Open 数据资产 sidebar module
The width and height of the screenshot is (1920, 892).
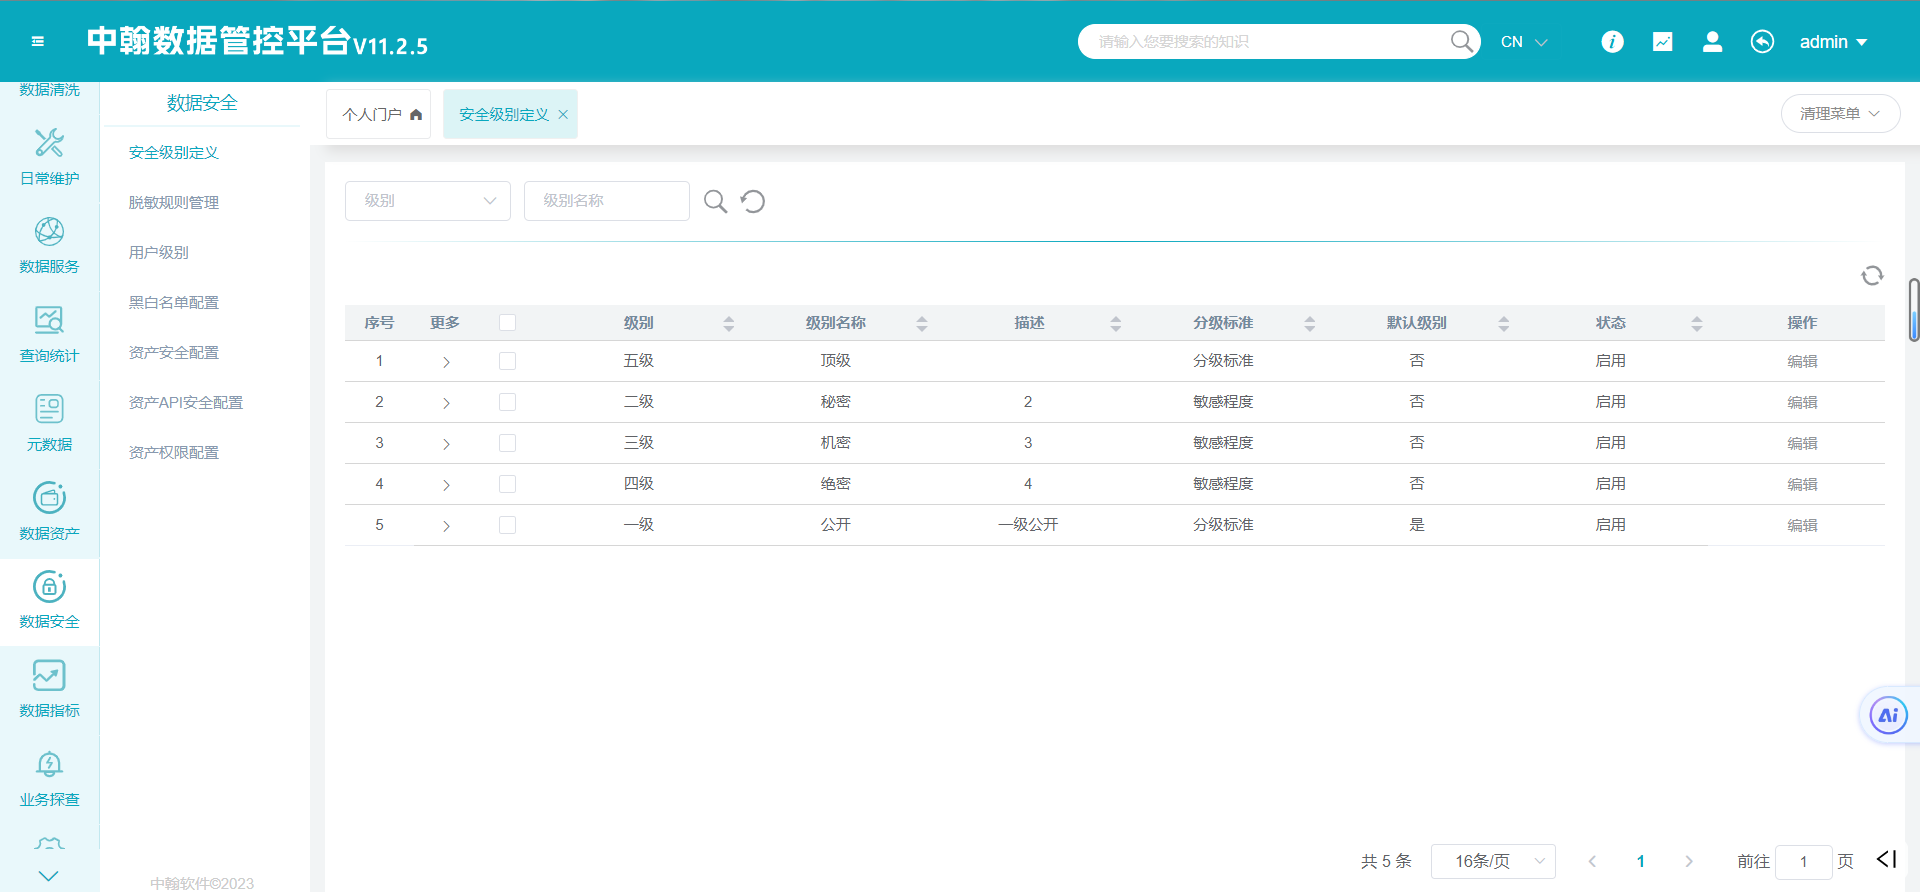click(x=49, y=512)
